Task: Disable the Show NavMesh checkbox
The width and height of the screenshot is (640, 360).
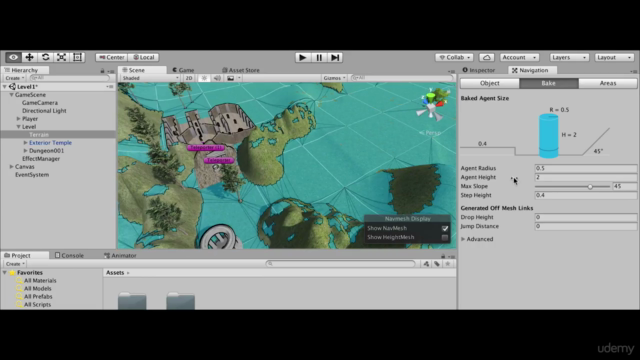Action: tap(445, 229)
